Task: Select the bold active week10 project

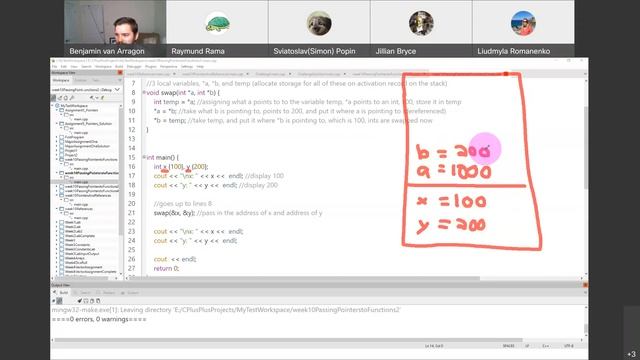Action: (92, 173)
